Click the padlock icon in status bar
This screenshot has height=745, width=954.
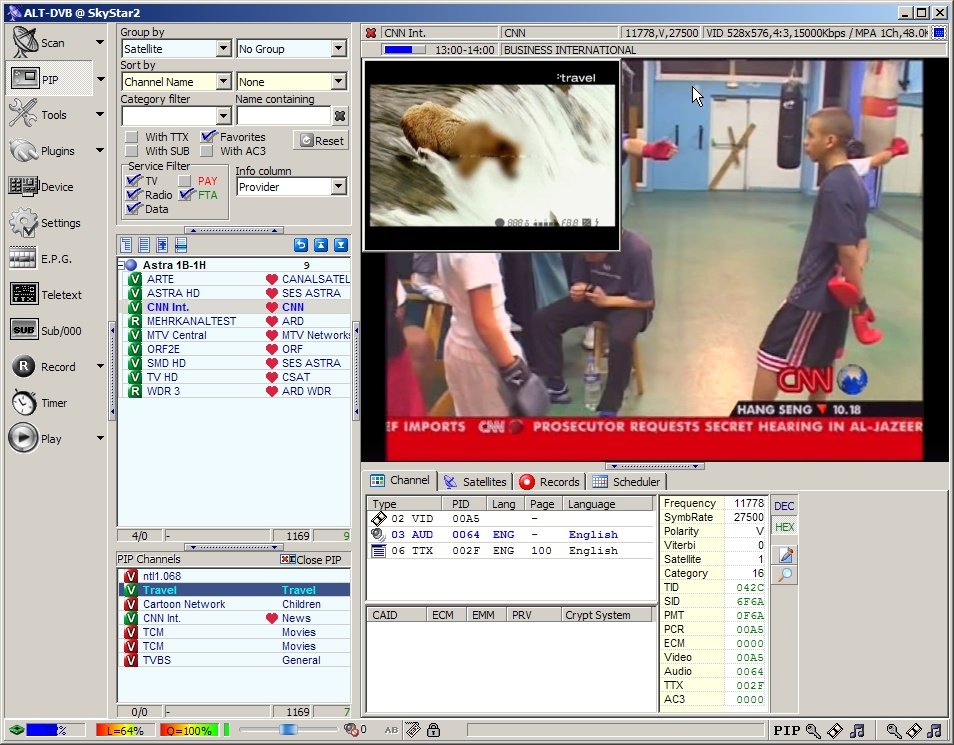433,730
